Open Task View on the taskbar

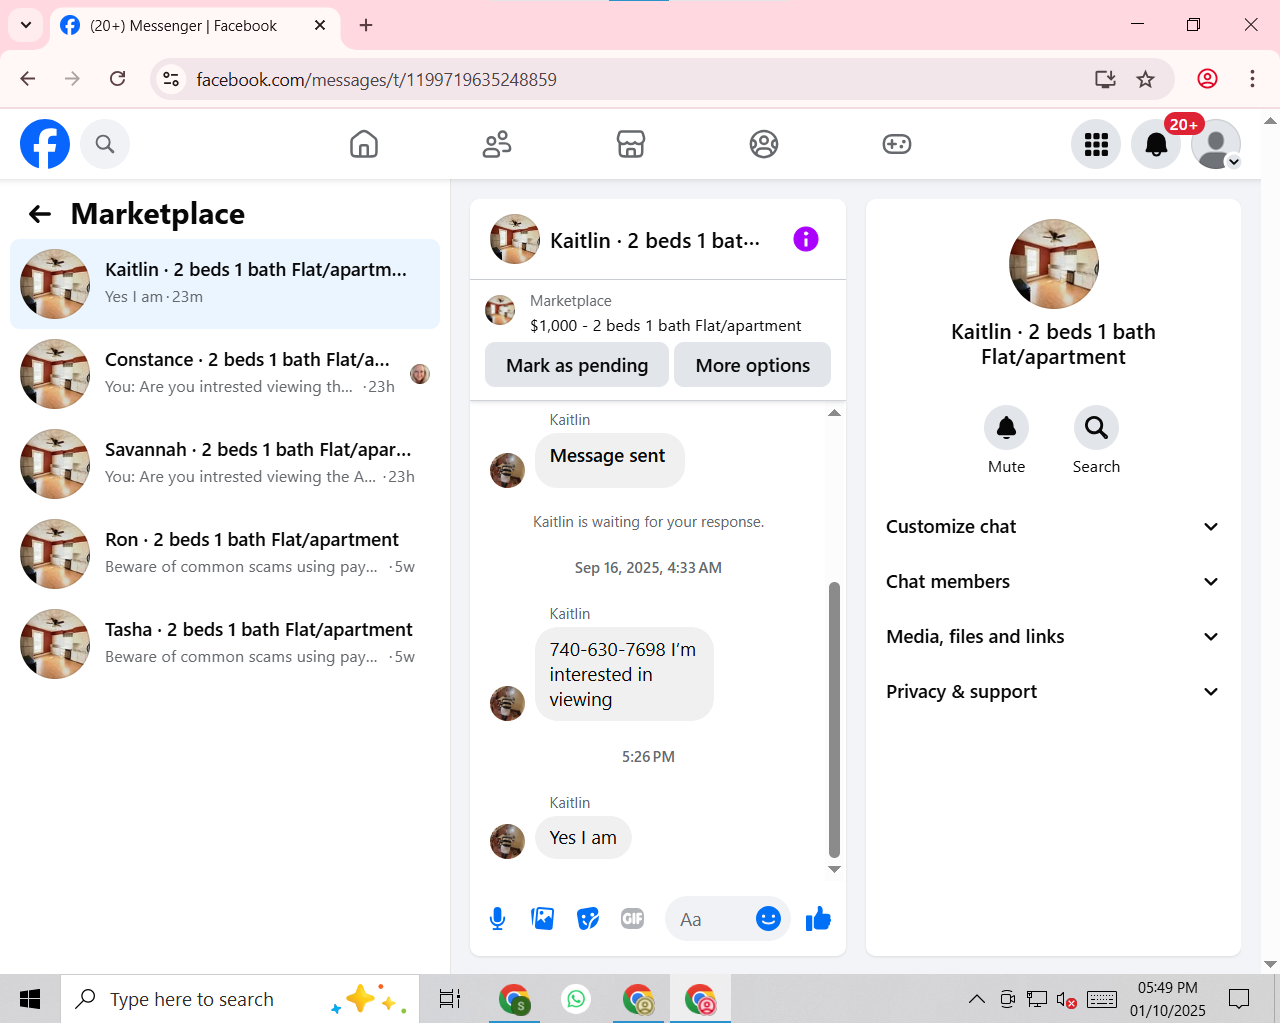click(x=450, y=999)
